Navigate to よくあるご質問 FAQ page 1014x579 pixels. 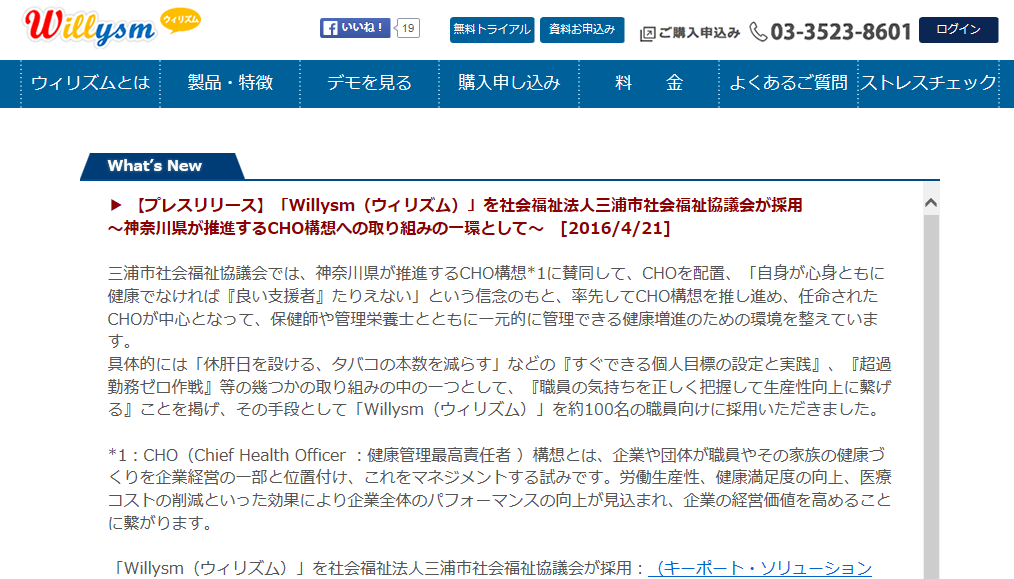point(788,83)
